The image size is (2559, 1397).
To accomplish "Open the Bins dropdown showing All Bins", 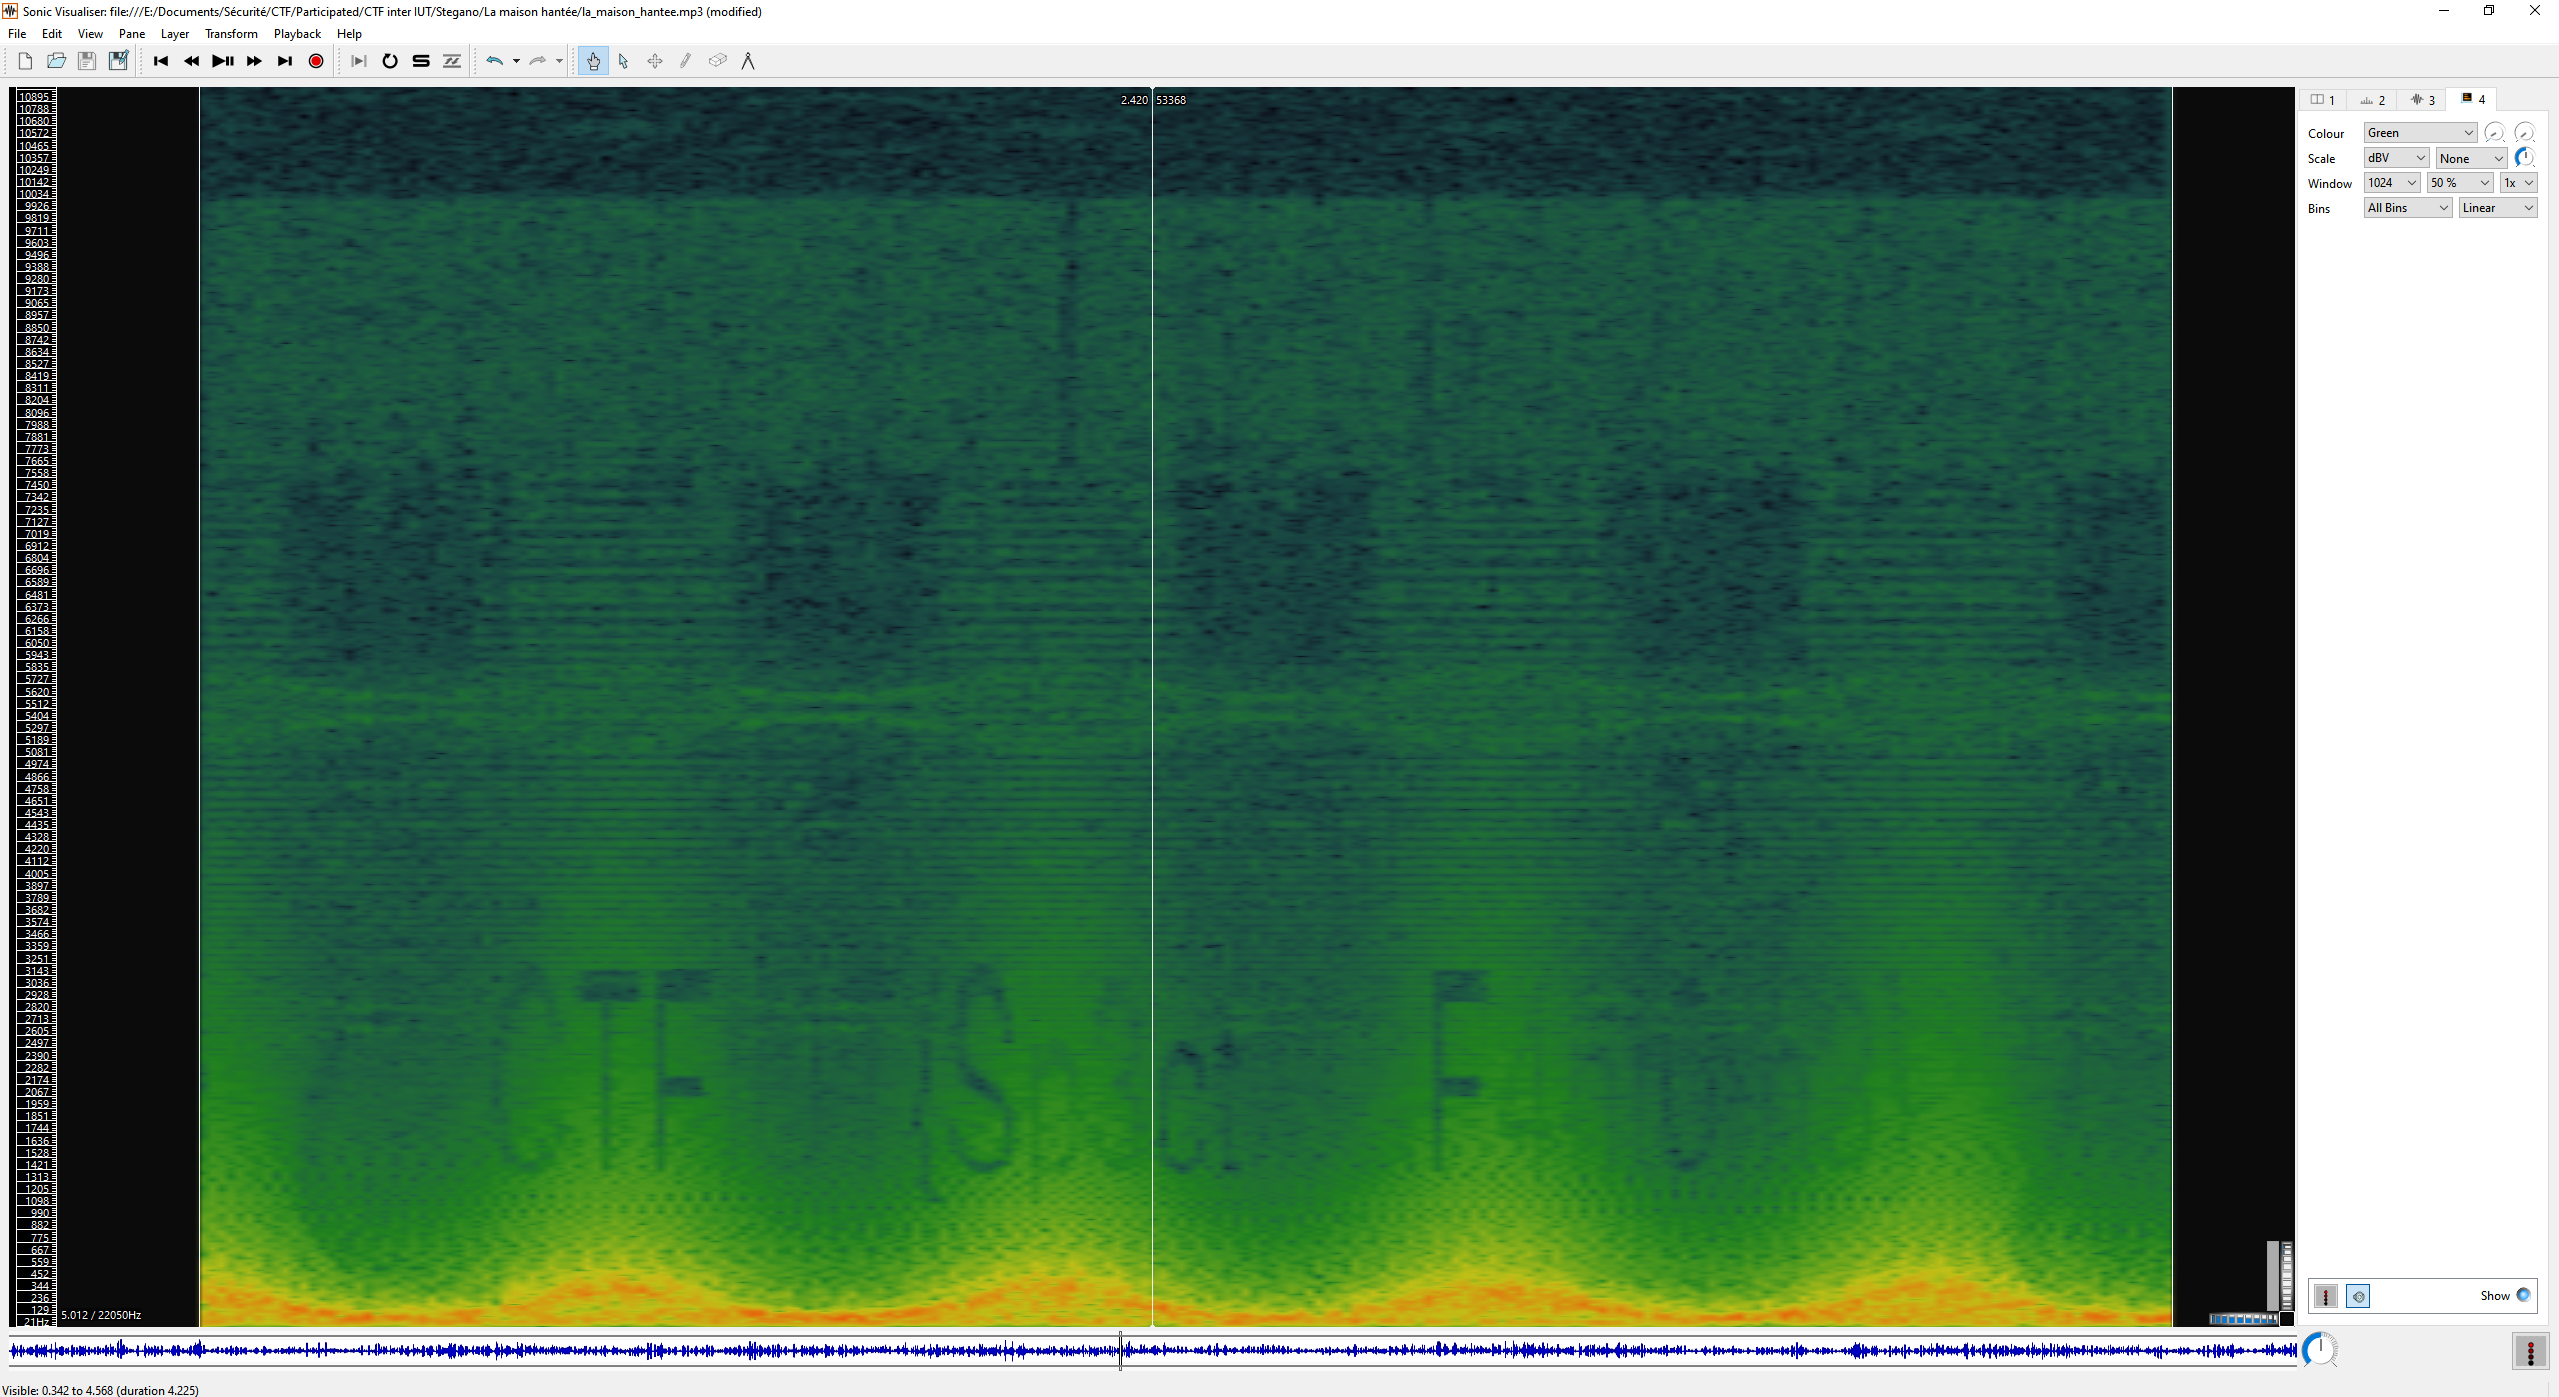I will [2408, 208].
